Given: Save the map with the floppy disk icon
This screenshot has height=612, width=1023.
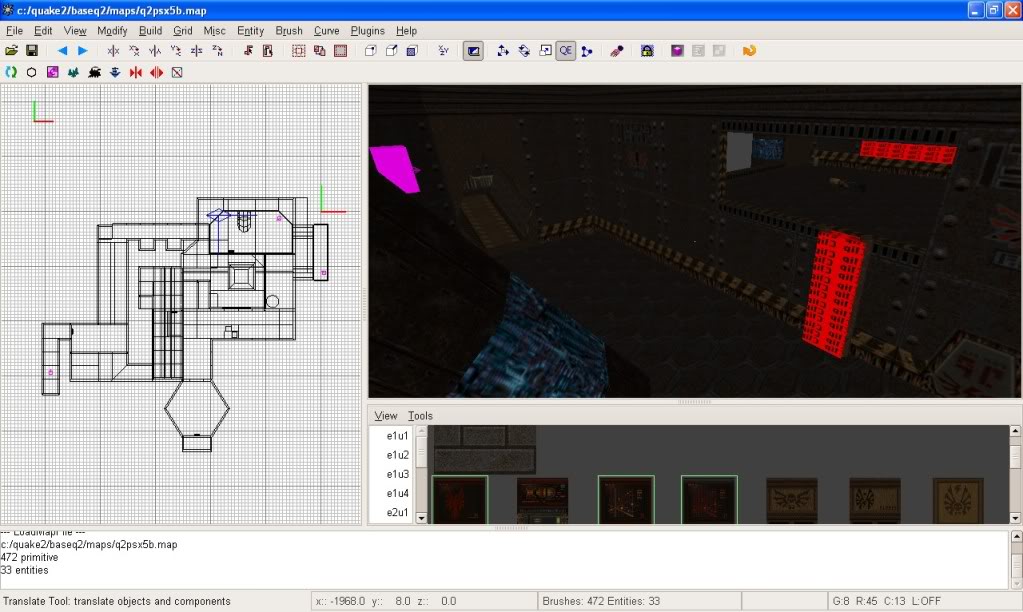Looking at the screenshot, I should point(32,50).
